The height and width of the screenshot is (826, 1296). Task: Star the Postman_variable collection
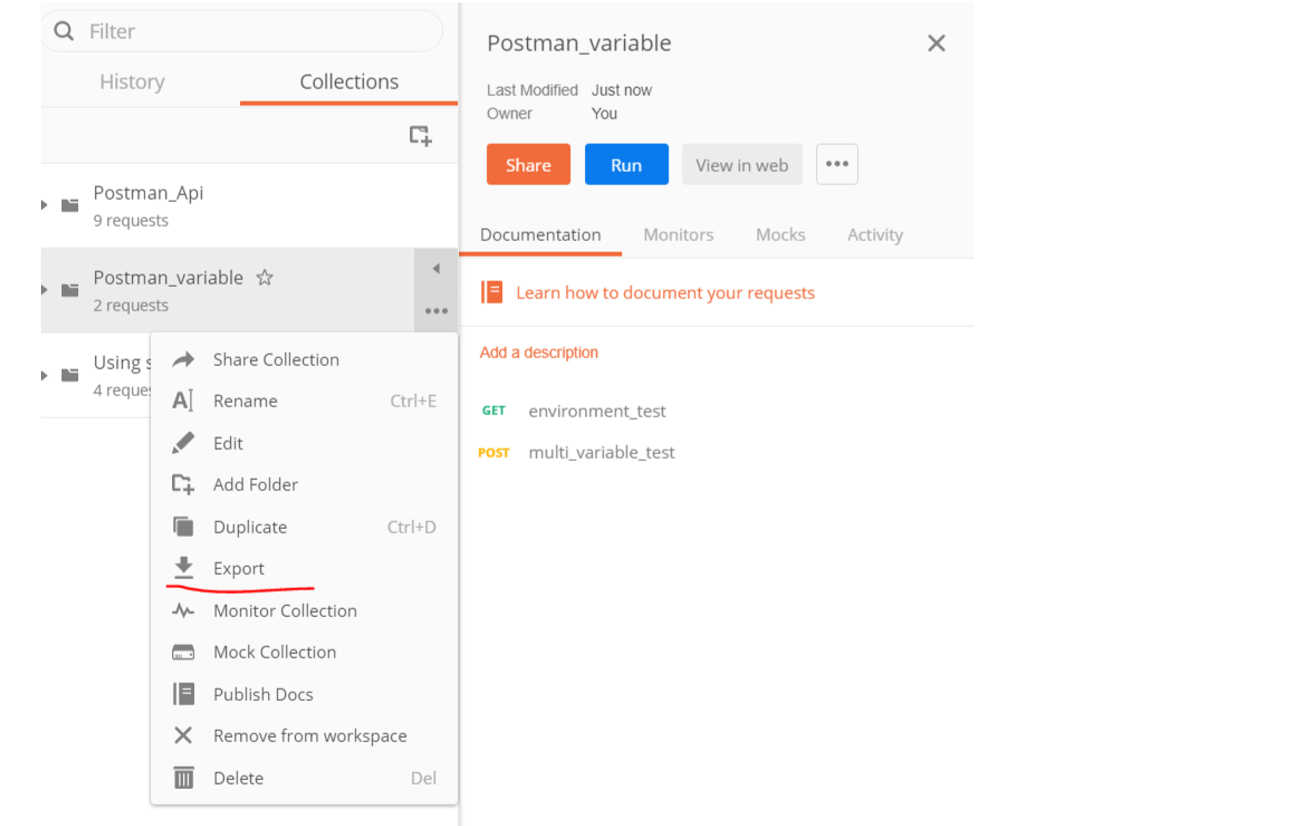264,278
